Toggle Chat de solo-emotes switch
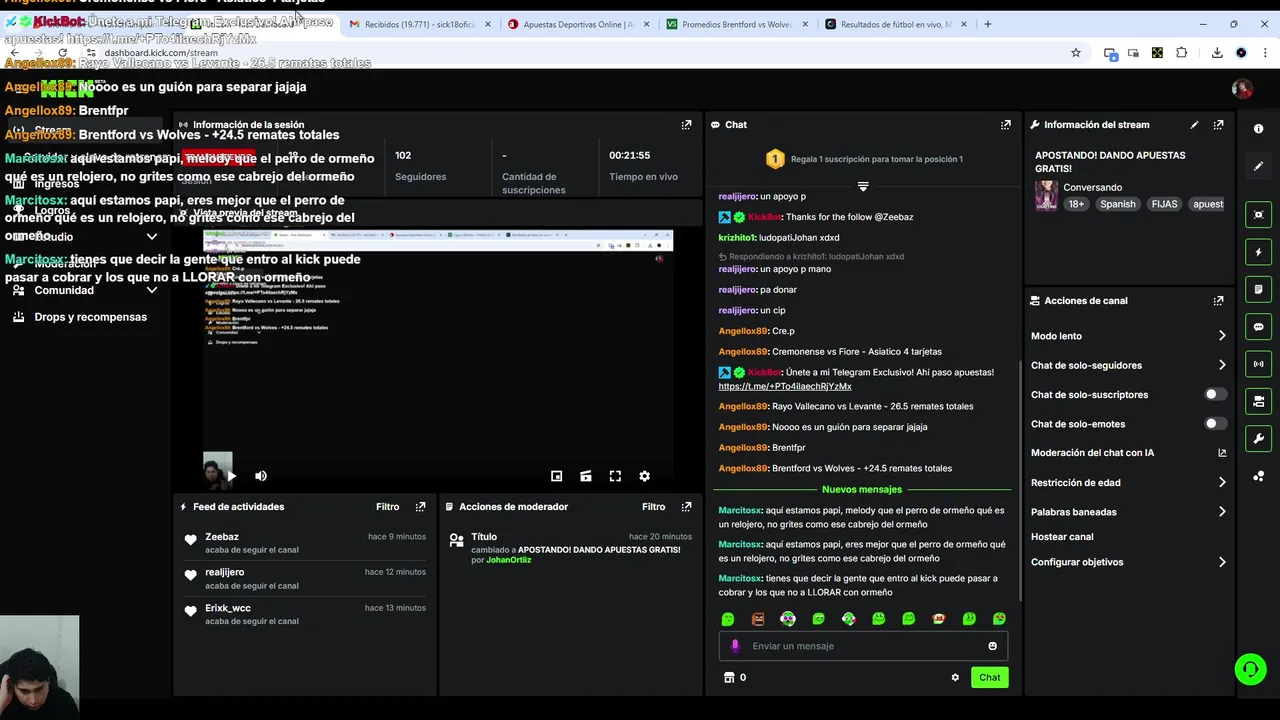The height and width of the screenshot is (720, 1280). tap(1215, 423)
